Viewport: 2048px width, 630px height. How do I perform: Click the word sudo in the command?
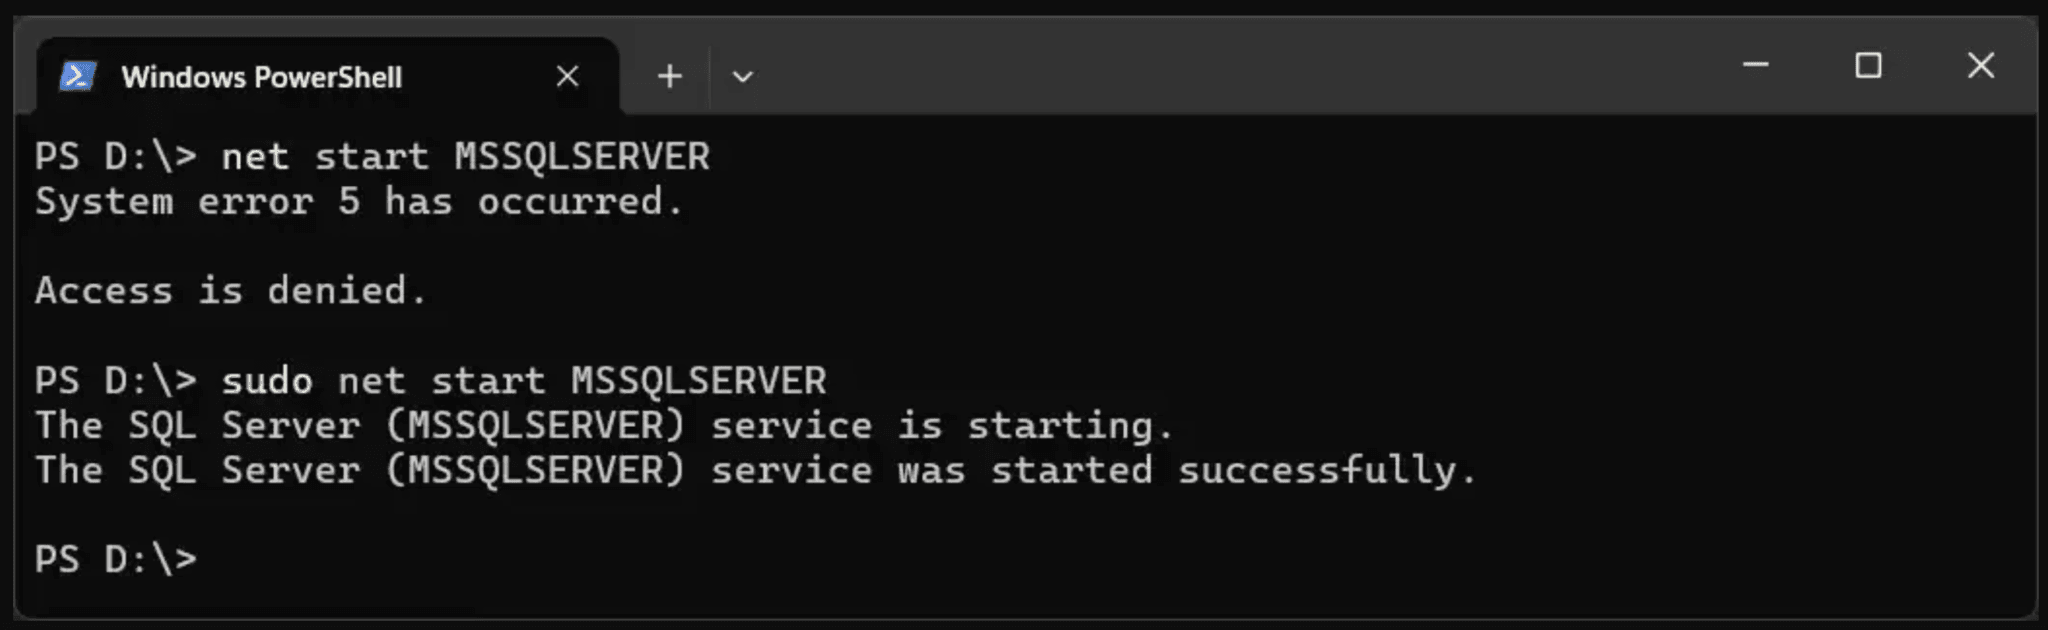pos(268,380)
